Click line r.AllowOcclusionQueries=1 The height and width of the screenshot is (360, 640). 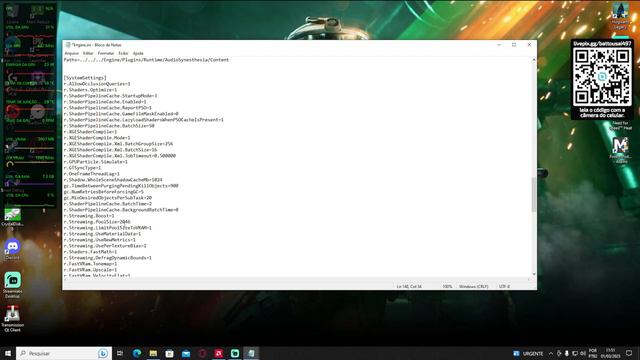tap(97, 84)
